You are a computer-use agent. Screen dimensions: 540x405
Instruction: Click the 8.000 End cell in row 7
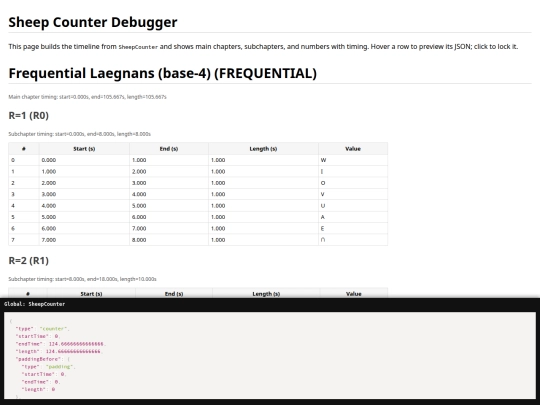coord(169,240)
